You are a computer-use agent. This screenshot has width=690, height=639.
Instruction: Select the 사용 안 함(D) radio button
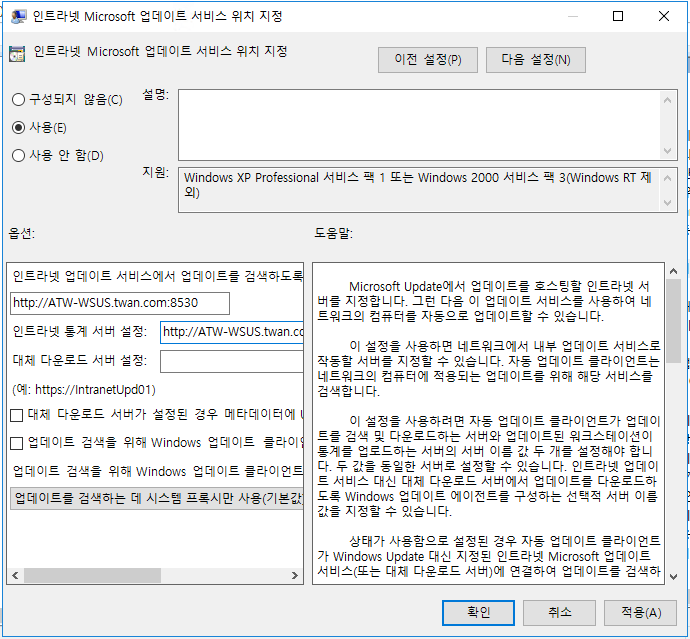pos(18,155)
